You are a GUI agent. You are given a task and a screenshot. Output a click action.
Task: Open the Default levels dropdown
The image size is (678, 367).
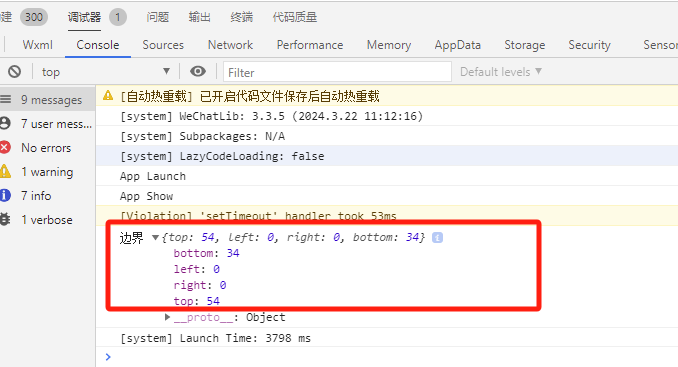click(x=501, y=72)
